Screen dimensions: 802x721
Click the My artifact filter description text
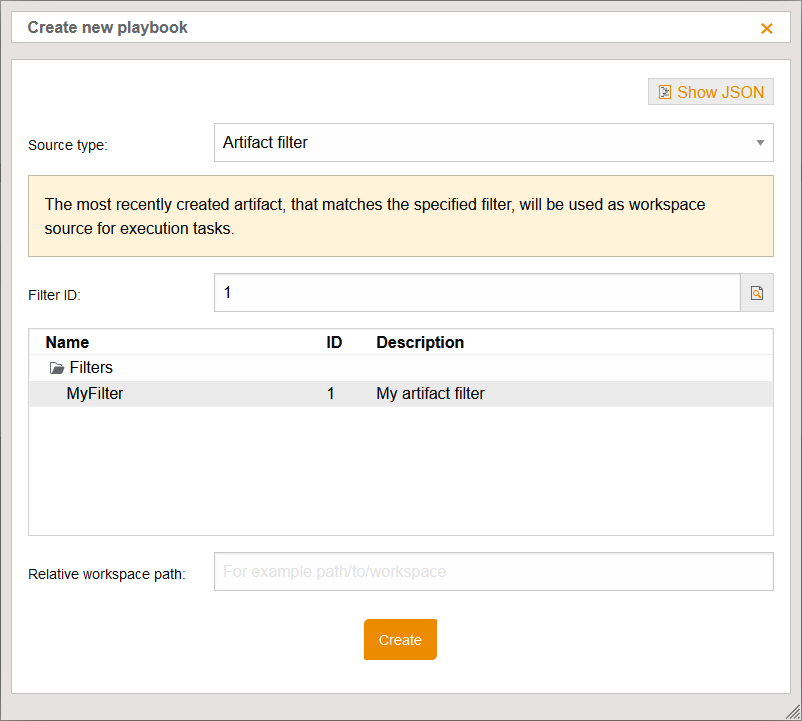click(430, 393)
